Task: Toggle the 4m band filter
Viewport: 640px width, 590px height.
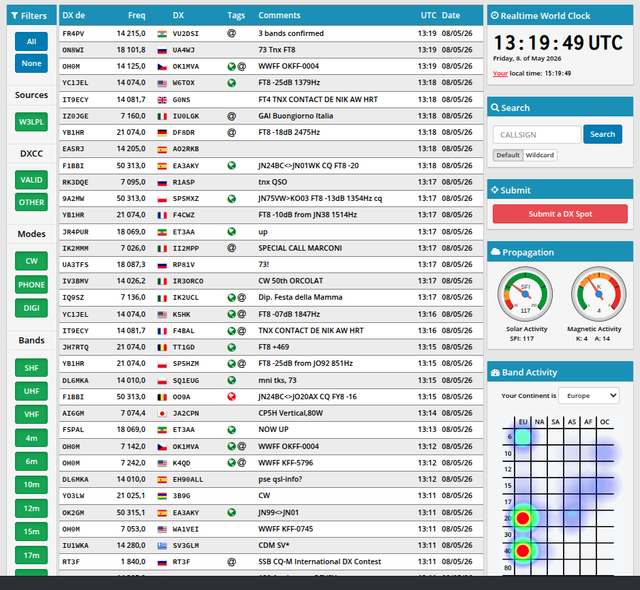Action: [31, 438]
